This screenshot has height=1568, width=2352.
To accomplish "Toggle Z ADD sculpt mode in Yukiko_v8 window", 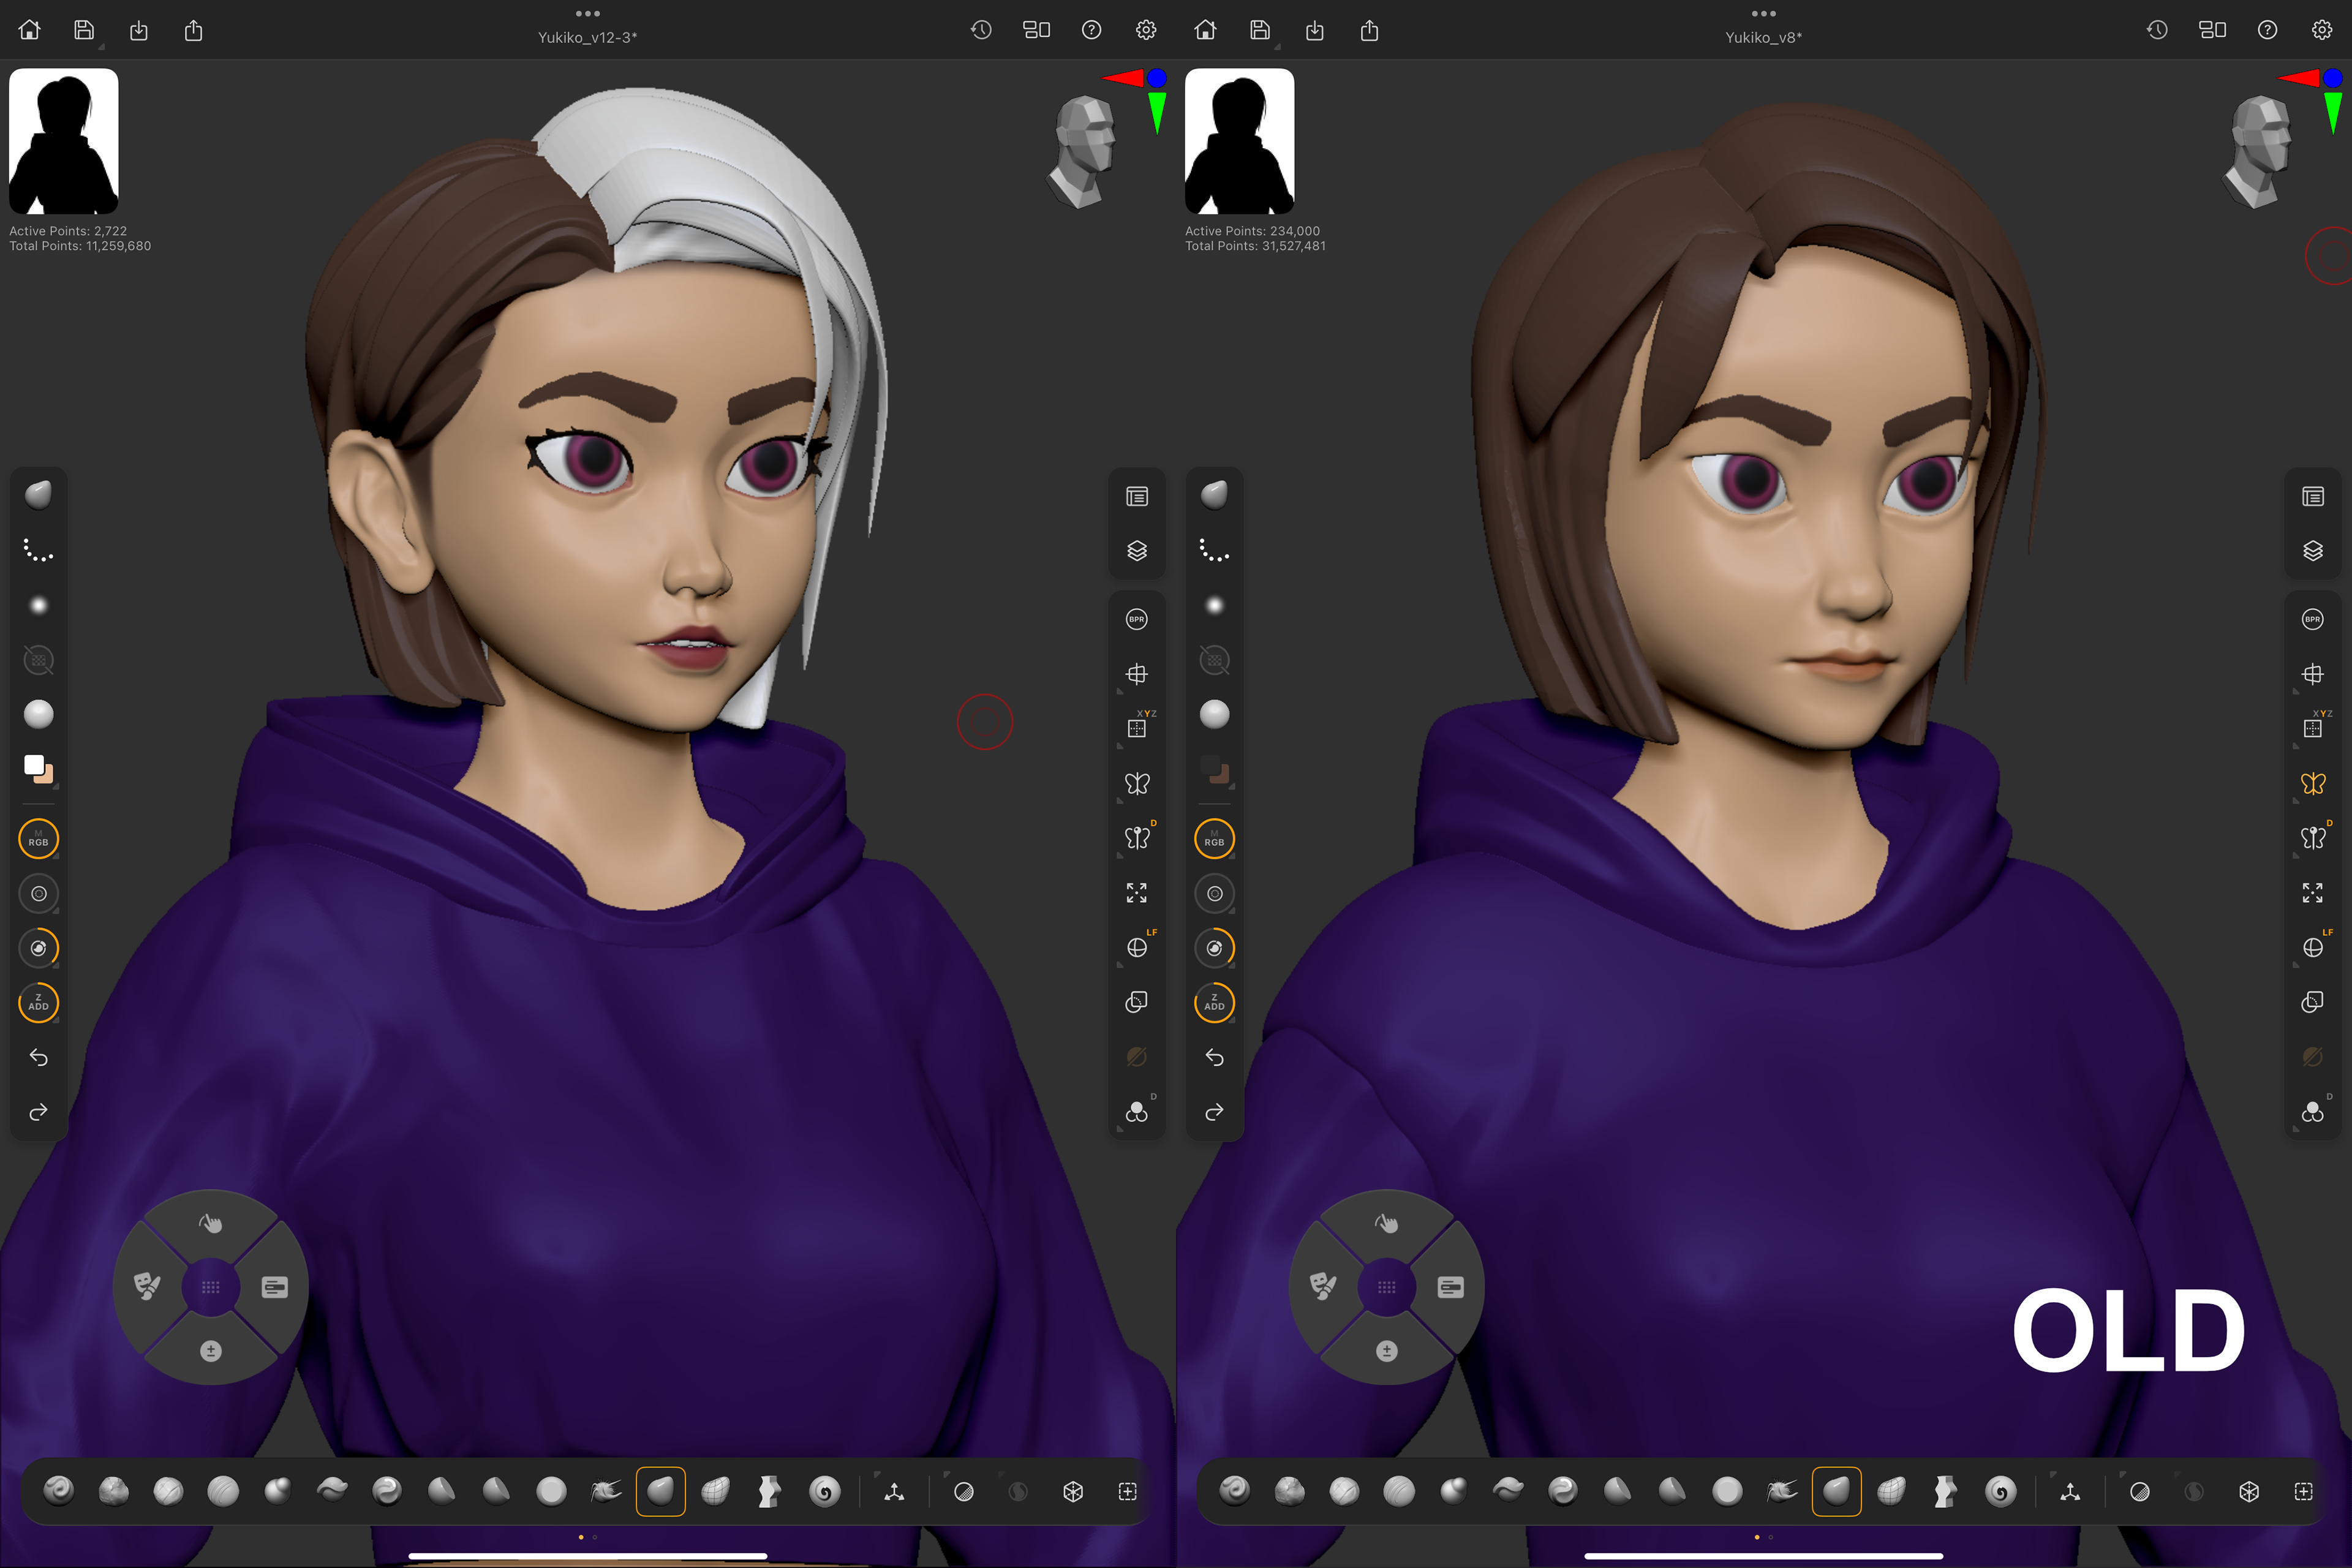I will 1214,1002.
